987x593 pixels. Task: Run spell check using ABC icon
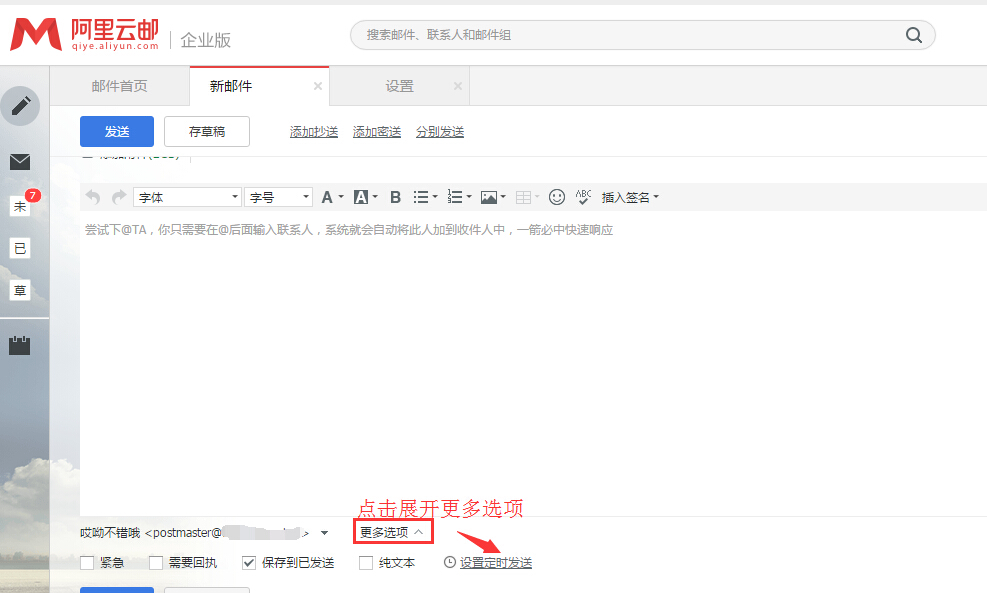(x=584, y=197)
